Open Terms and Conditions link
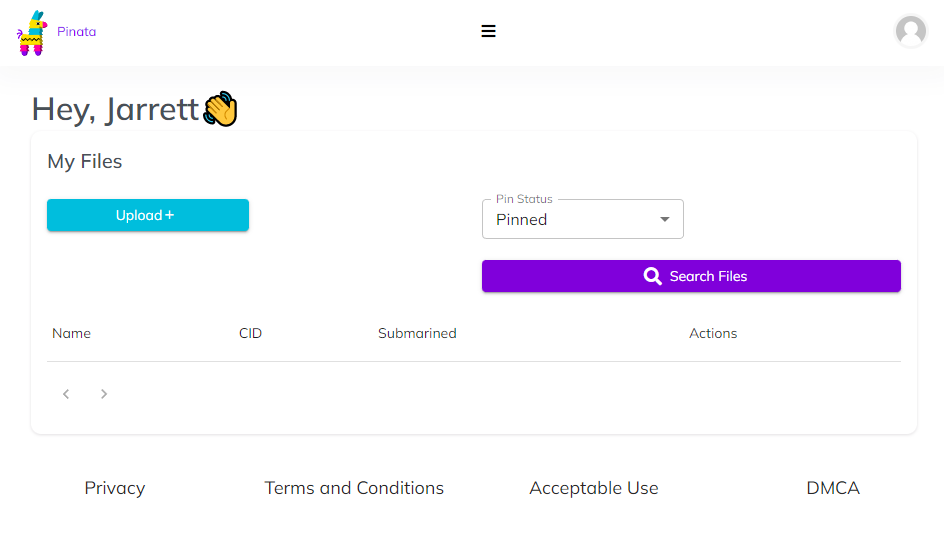The height and width of the screenshot is (538, 944). click(x=354, y=488)
